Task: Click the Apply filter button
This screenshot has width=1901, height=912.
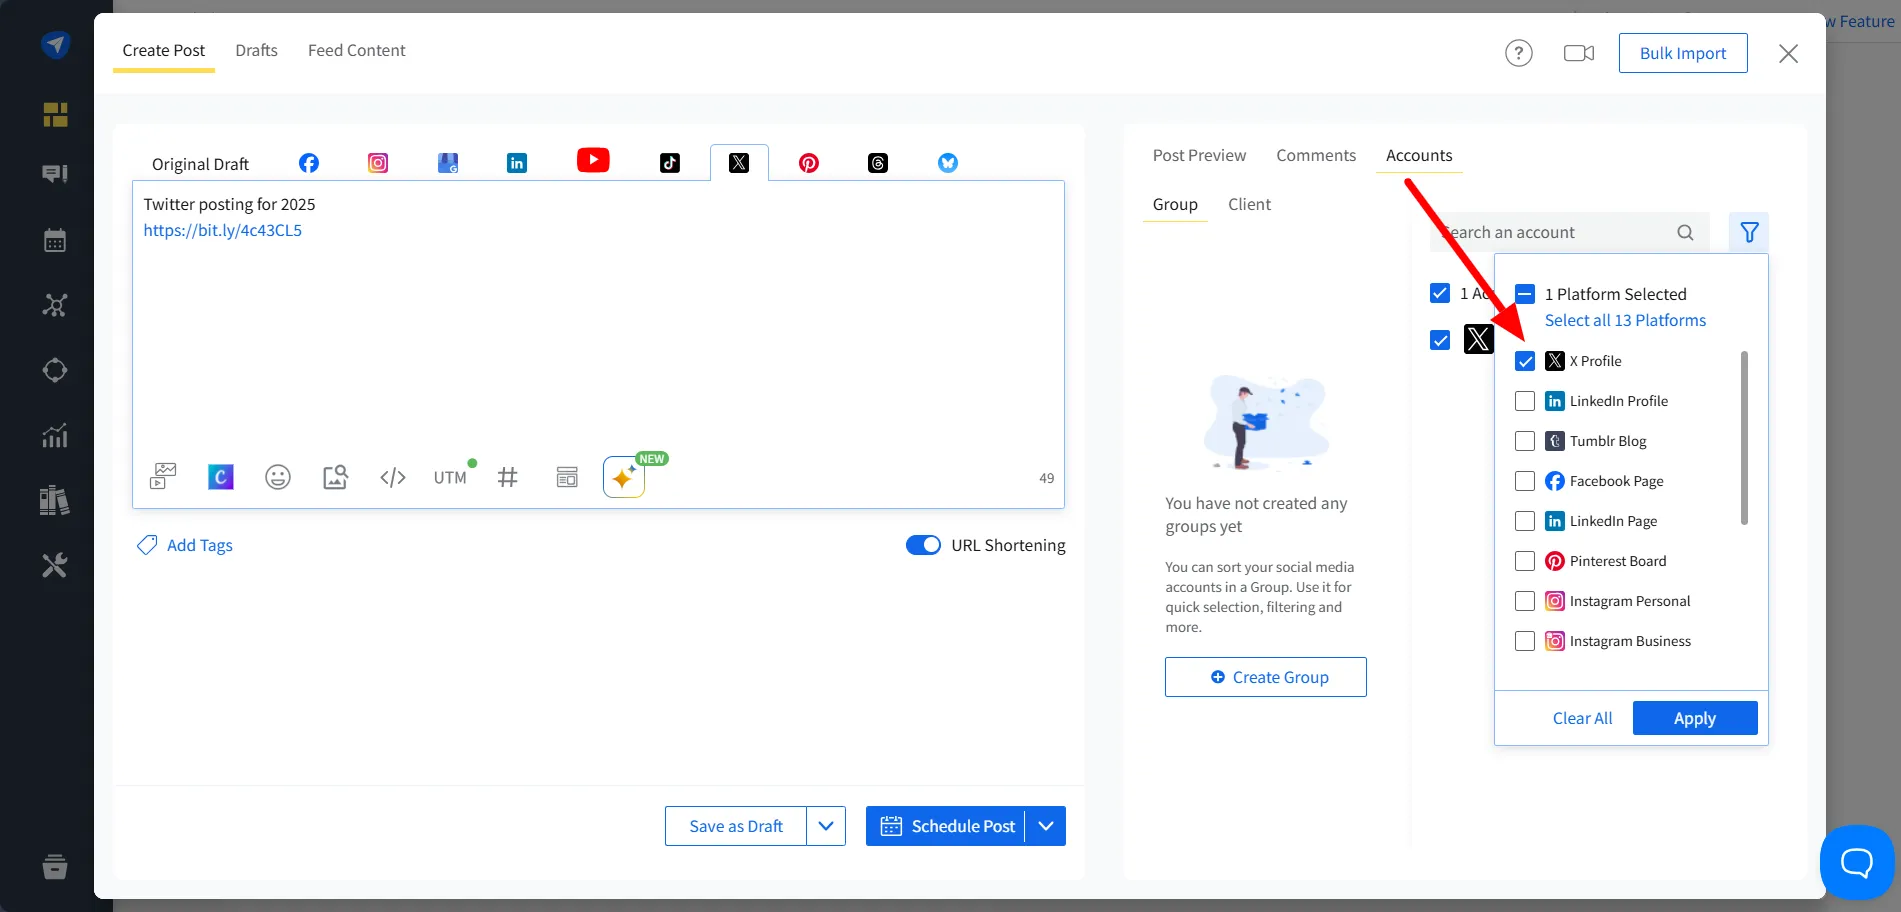Action: (1694, 718)
